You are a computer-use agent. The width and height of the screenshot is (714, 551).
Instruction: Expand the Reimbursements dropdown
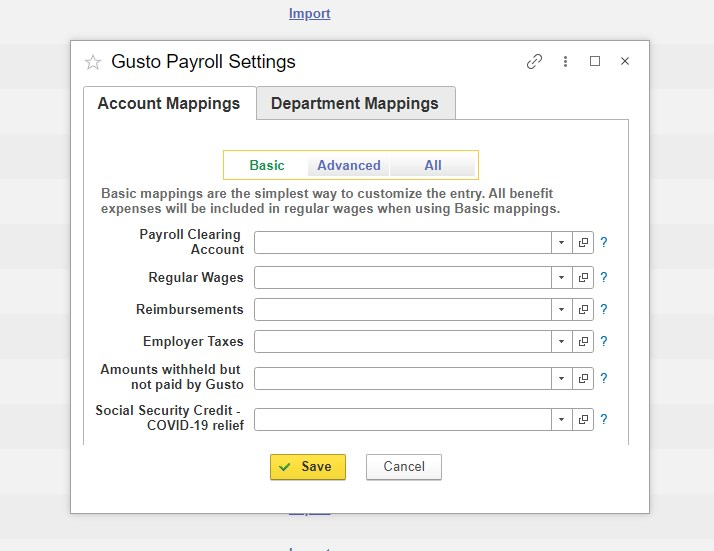click(x=561, y=309)
